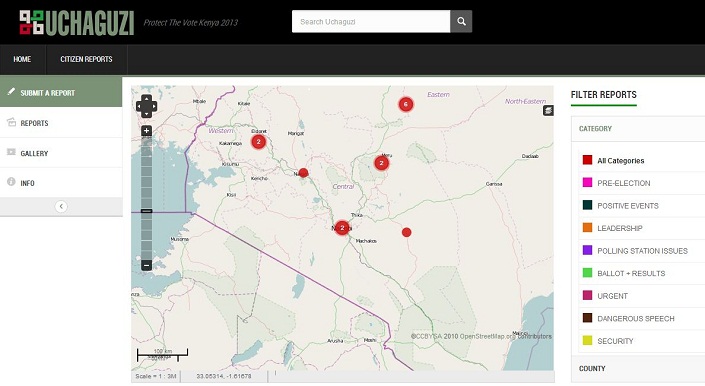Click the Reports folder icon
Screen dimensions: 705x386
[x=11, y=122]
